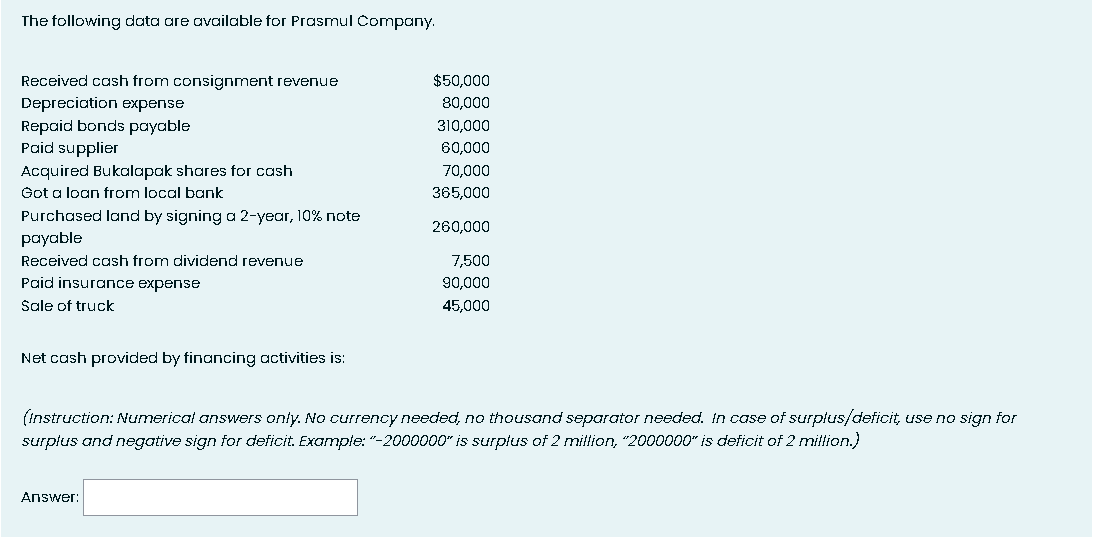Click the Received cash from dividend revenue label

click(162, 261)
